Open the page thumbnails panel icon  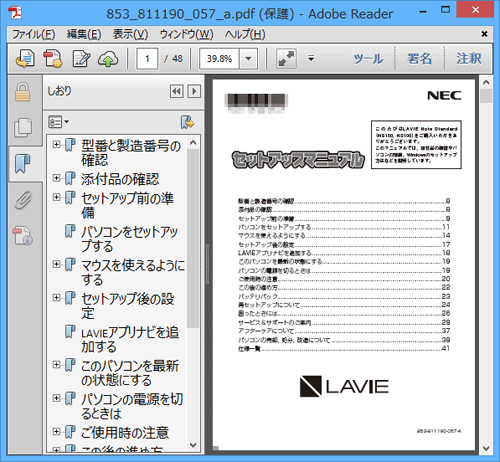[x=23, y=127]
